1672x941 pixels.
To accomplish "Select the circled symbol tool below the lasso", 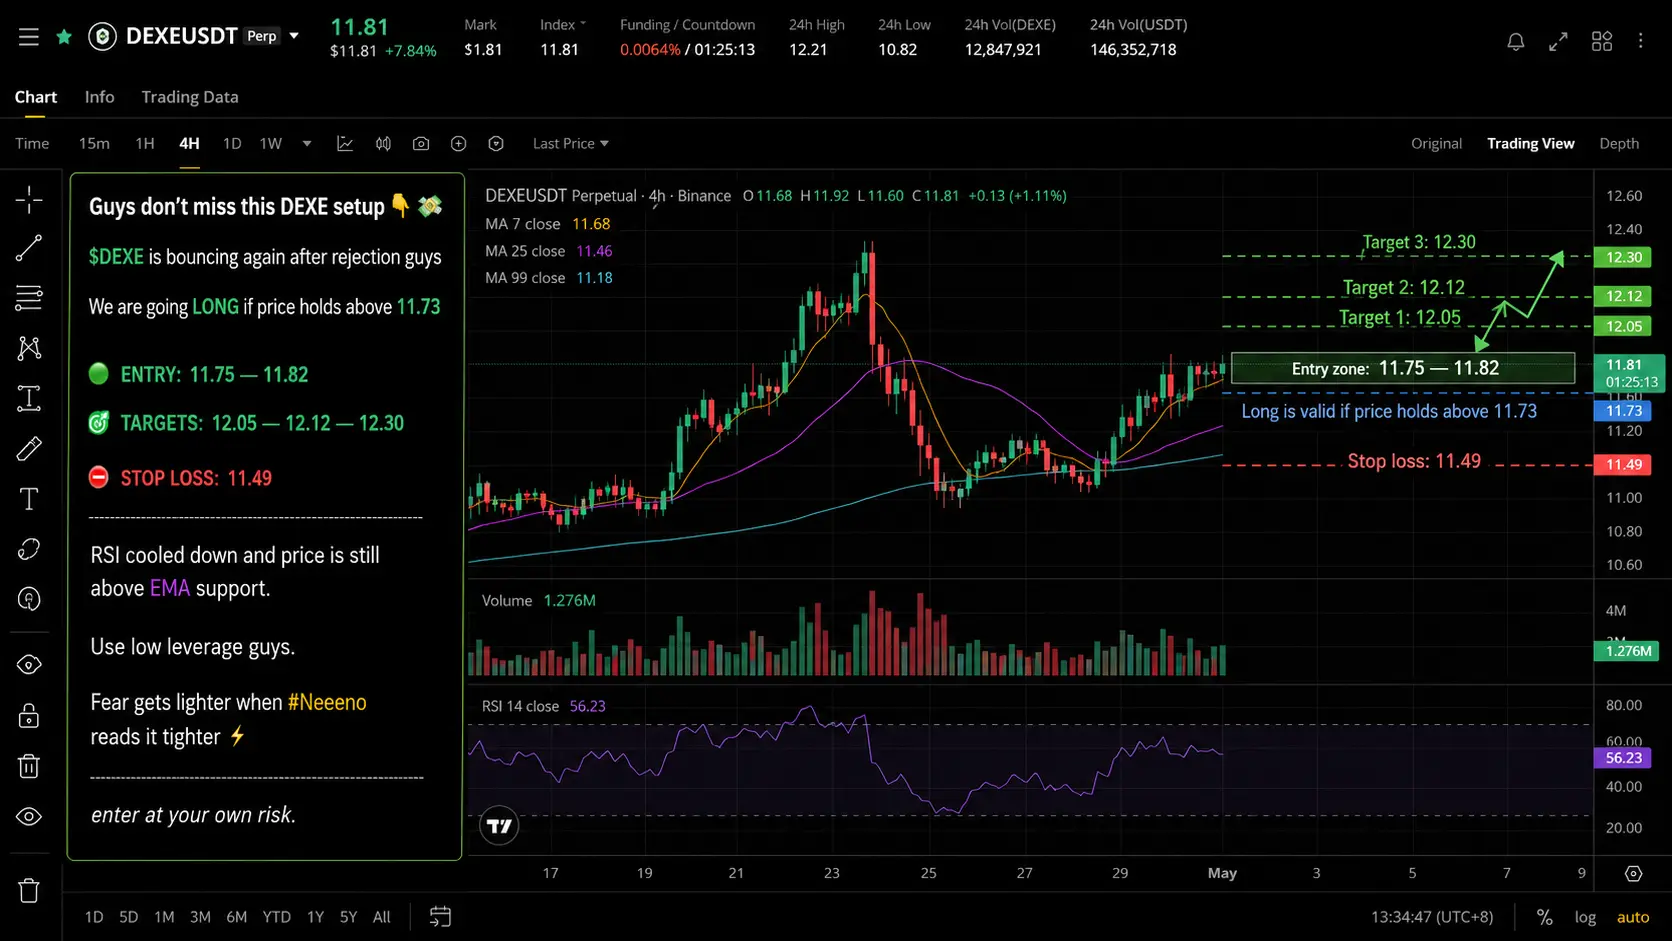I will 29,599.
